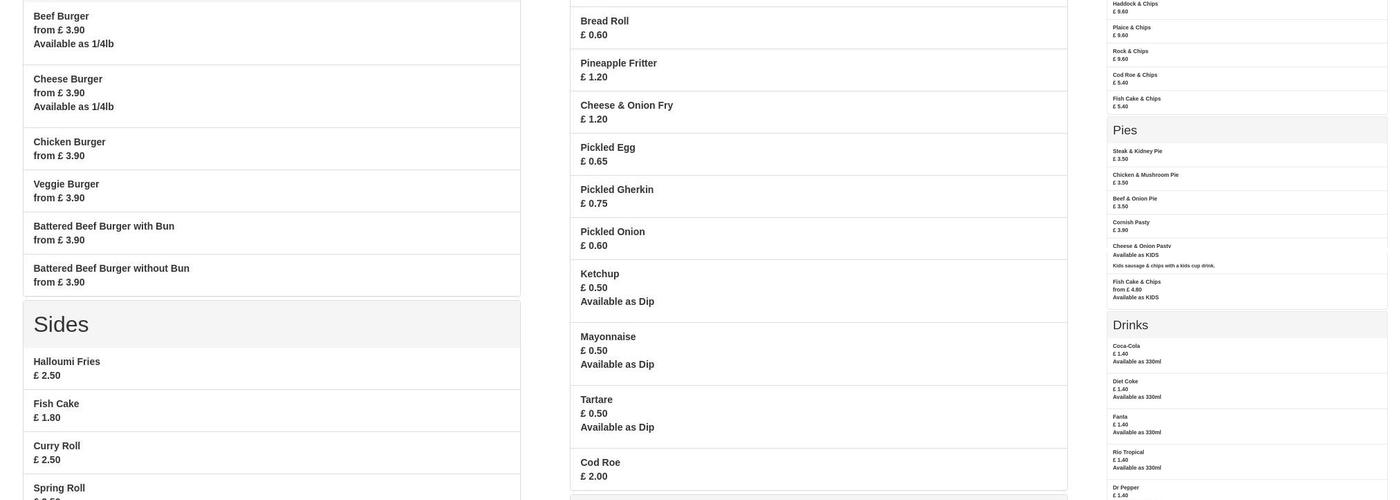Click the Drinks section heading
The image size is (1400, 500).
(1130, 325)
